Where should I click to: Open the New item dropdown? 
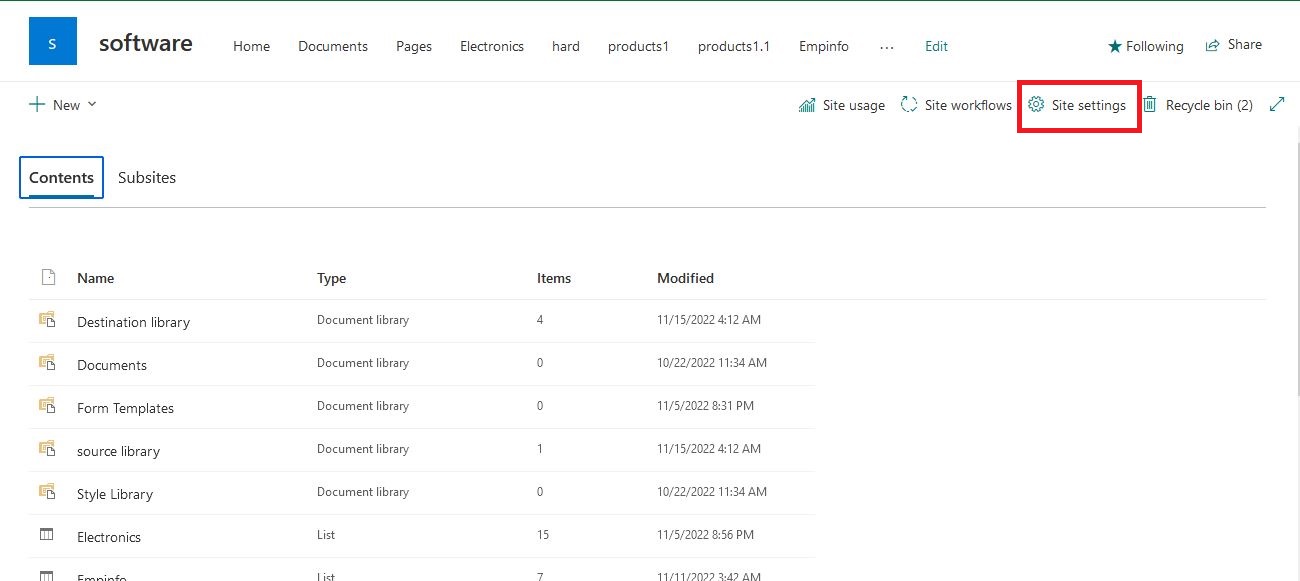click(x=63, y=104)
